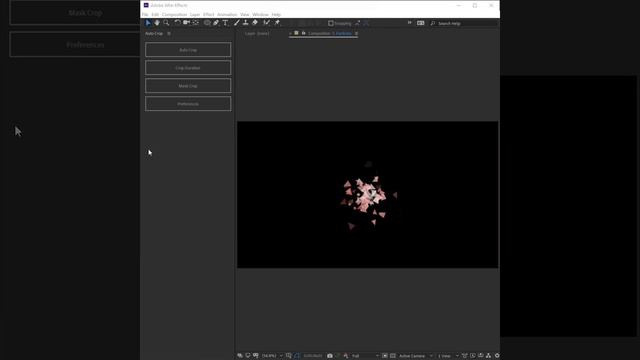Click the Preferences button in After Effects panel
Image resolution: width=640 pixels, height=360 pixels.
pos(188,104)
